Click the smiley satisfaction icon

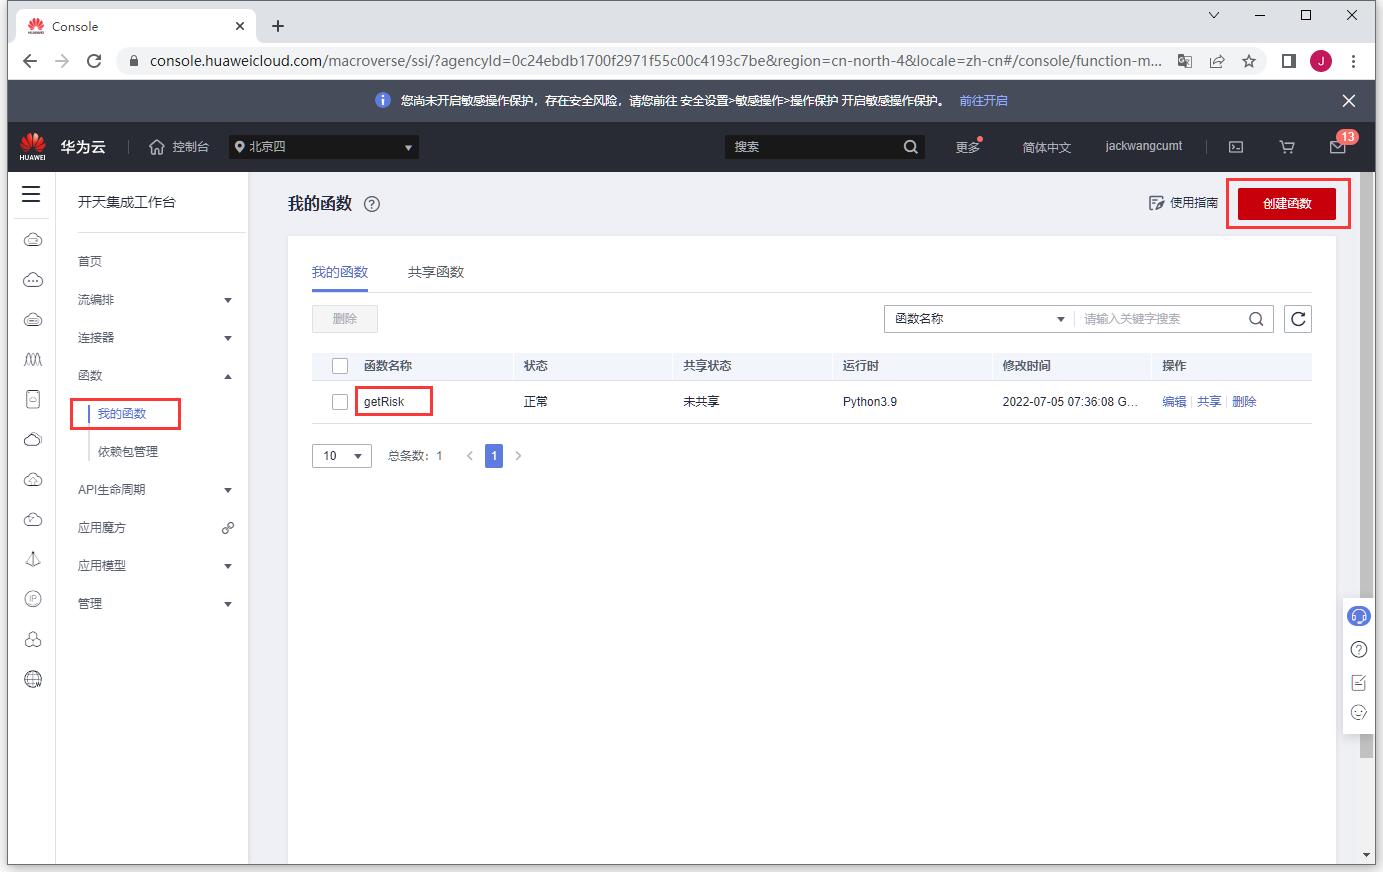pyautogui.click(x=1358, y=712)
